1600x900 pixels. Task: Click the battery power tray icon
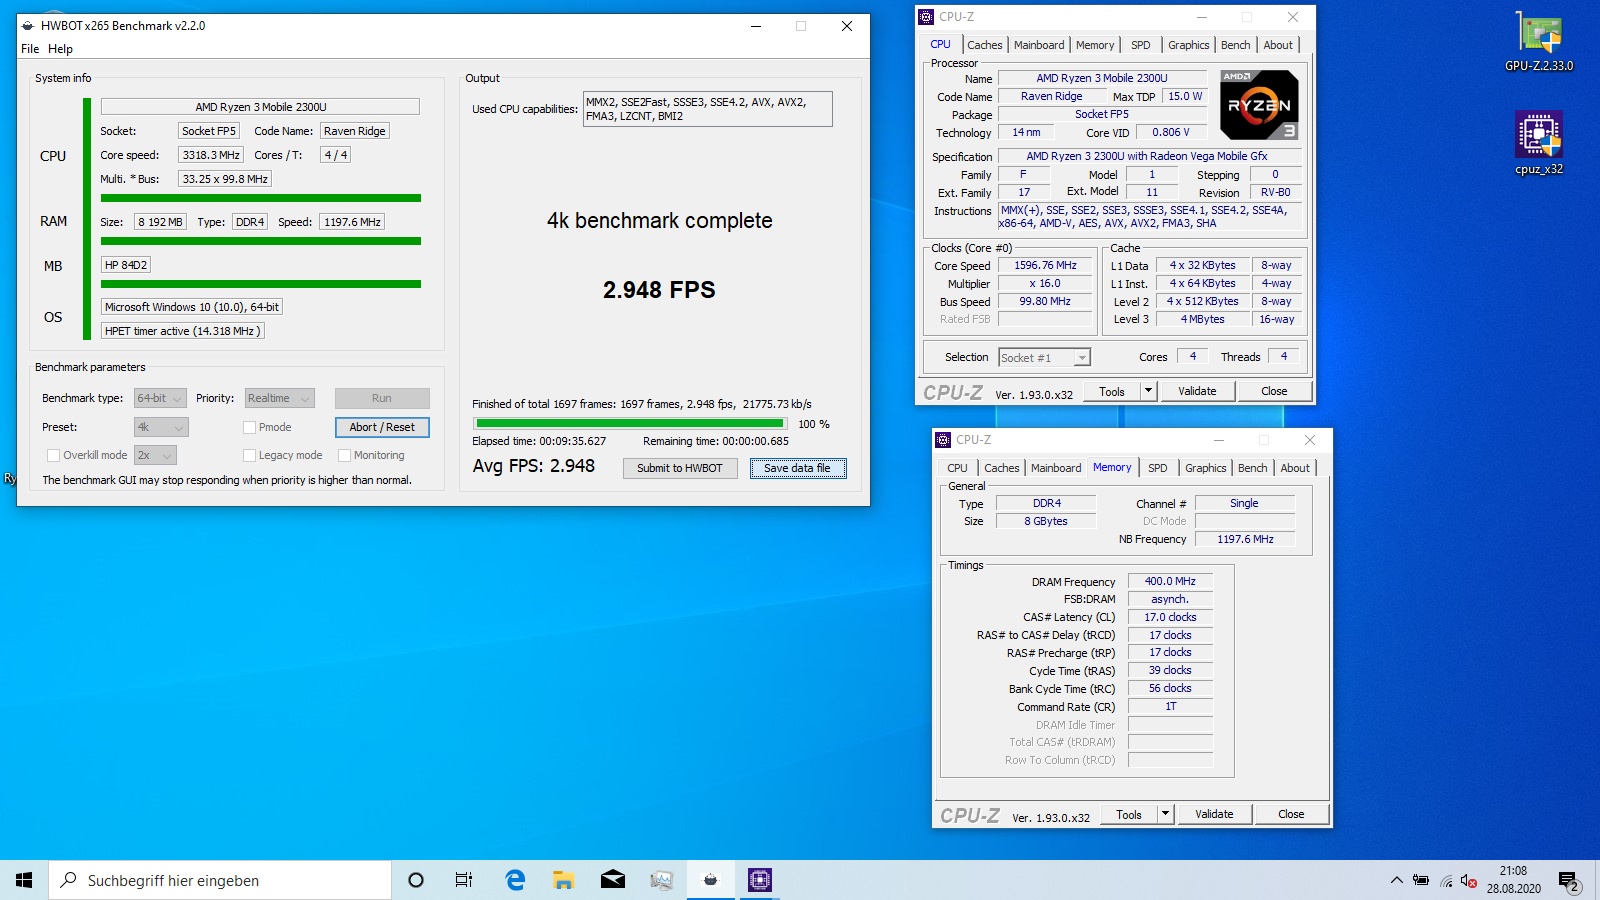(x=1421, y=880)
